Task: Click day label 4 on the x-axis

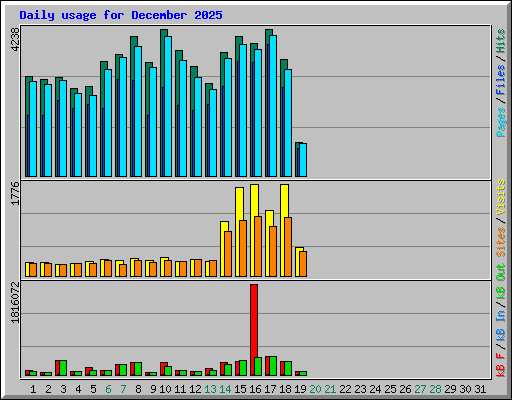Action: point(78,389)
